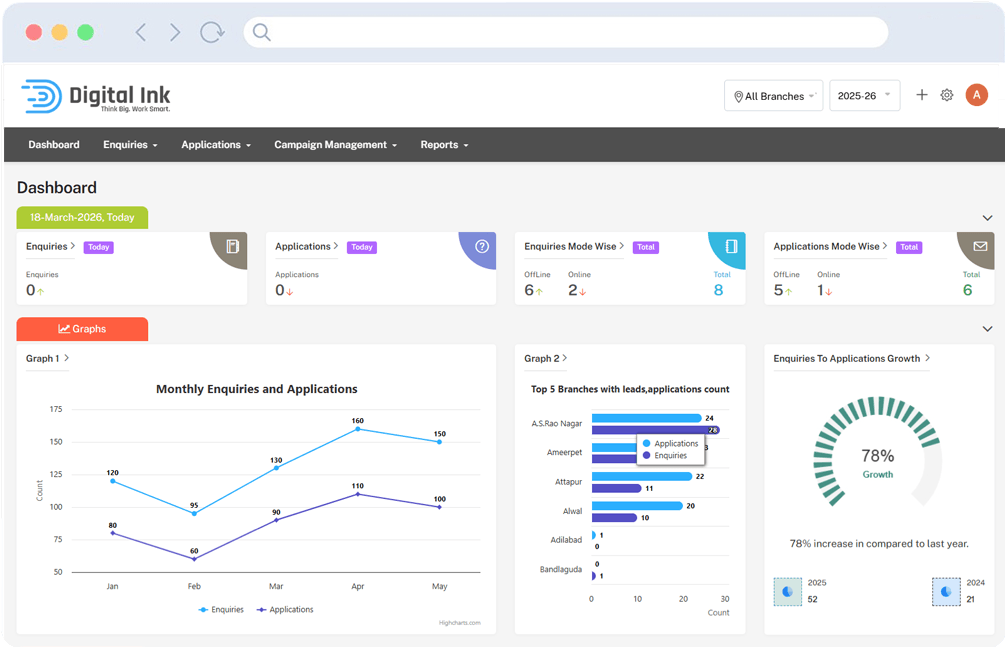1005x647 pixels.
Task: Collapse the Graphs section chevron
Action: point(987,329)
